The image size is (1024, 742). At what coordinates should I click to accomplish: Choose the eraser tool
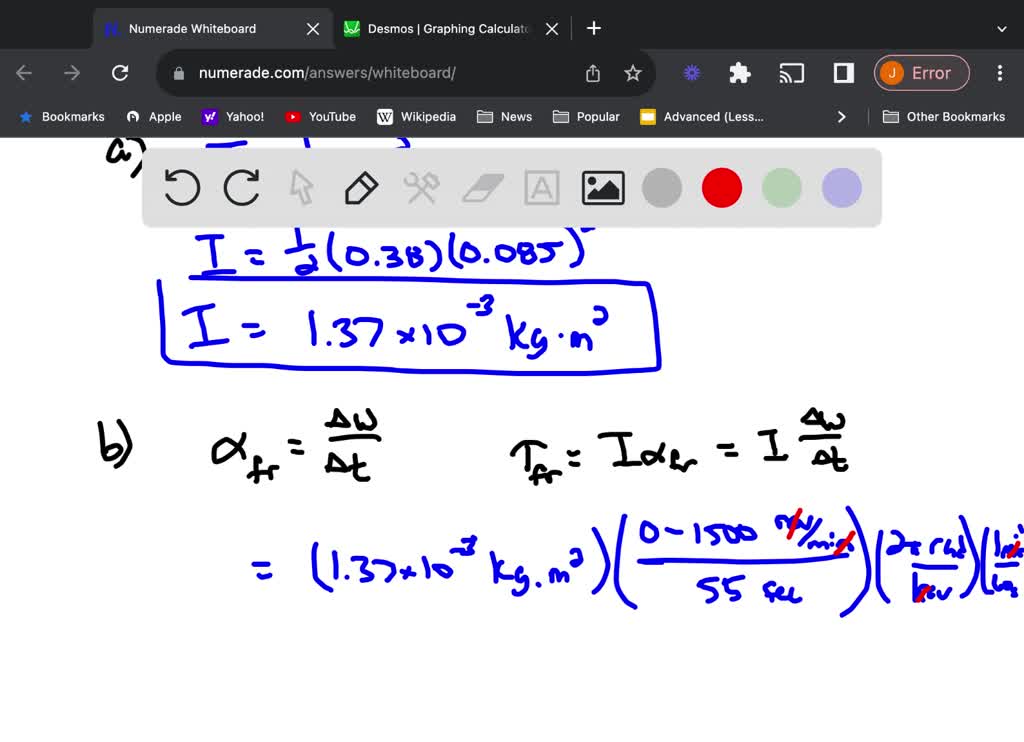coord(483,188)
